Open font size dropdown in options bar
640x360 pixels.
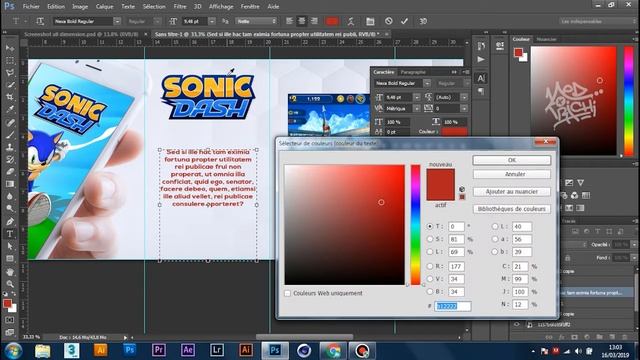coord(212,21)
